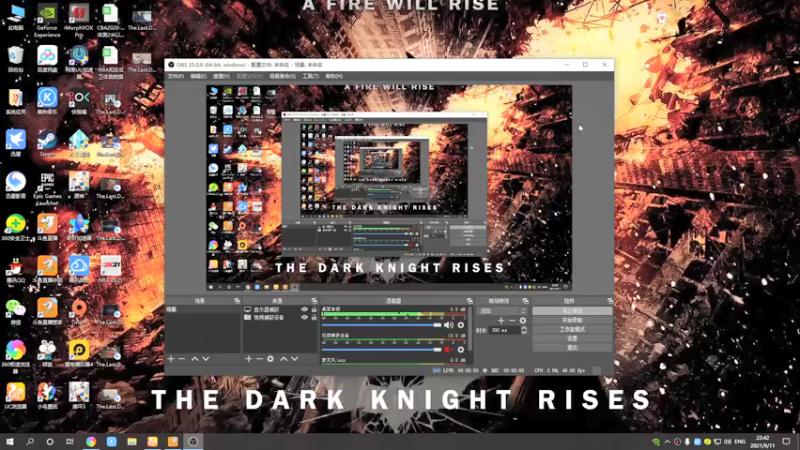
Task: Open desktop audio settings gear in mixer
Action: (461, 325)
